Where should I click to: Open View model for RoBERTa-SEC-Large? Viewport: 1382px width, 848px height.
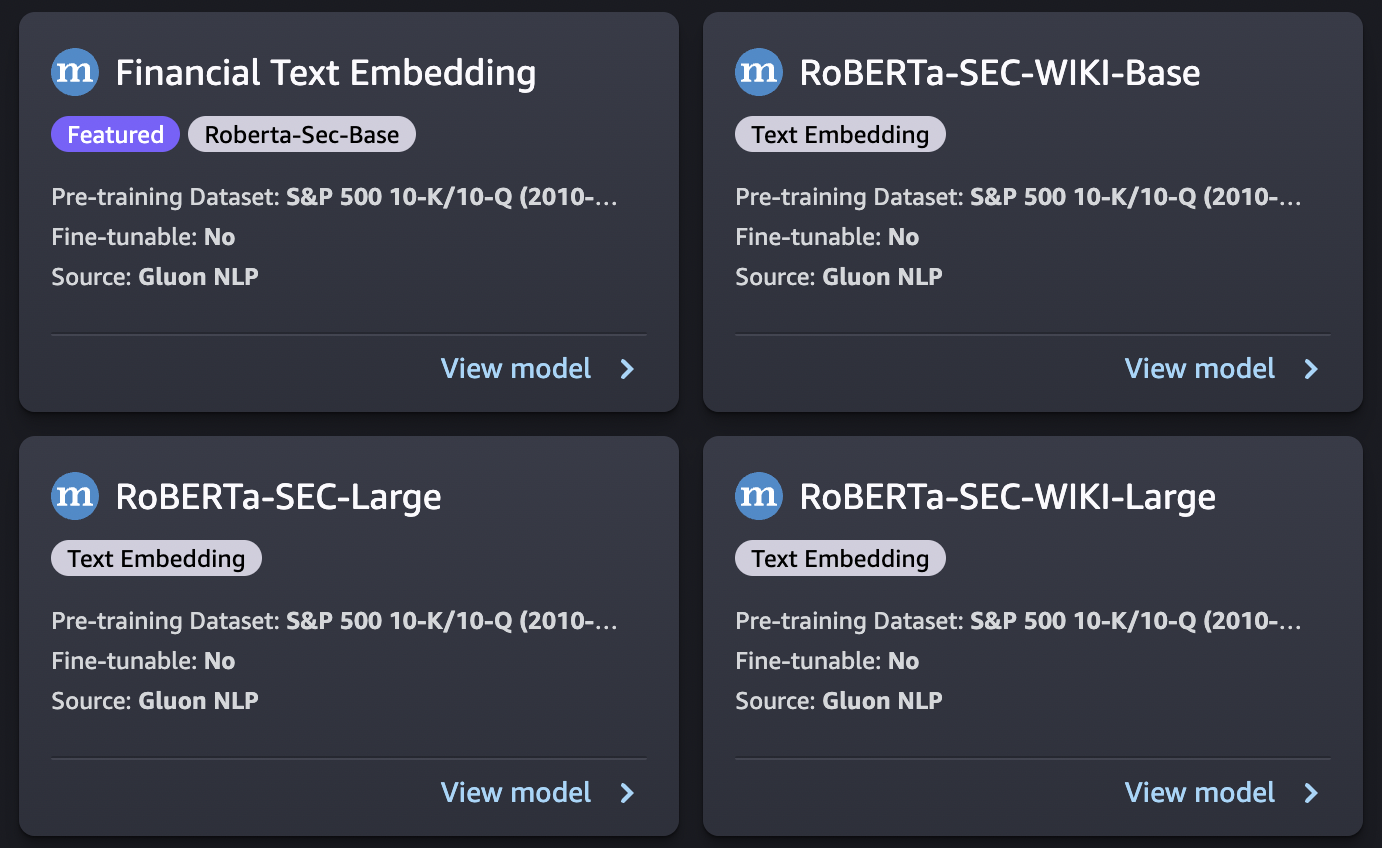(516, 793)
